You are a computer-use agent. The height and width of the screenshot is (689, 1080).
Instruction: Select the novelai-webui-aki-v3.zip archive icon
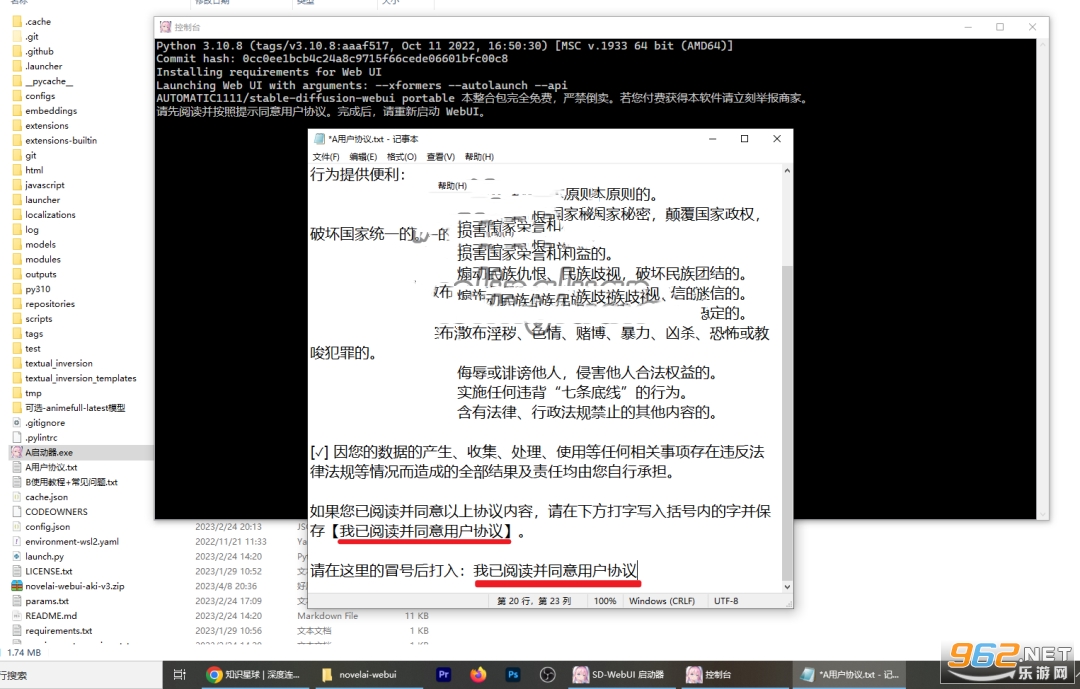click(x=17, y=586)
